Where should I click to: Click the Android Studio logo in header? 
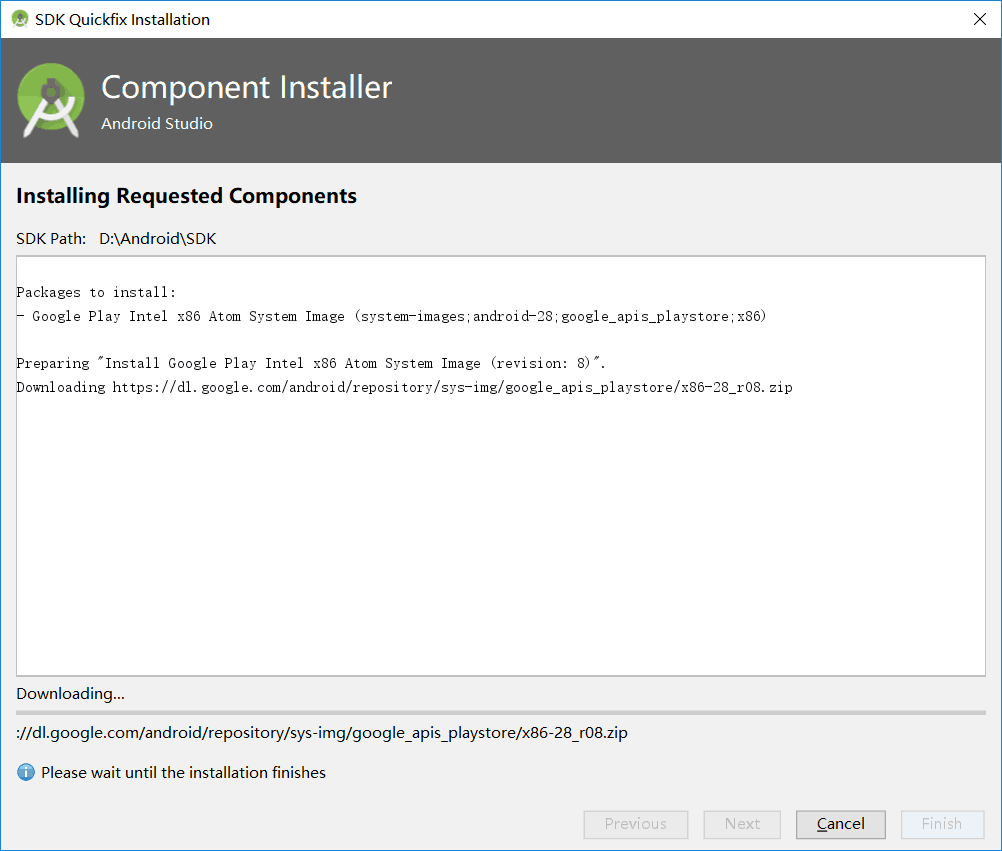50,100
